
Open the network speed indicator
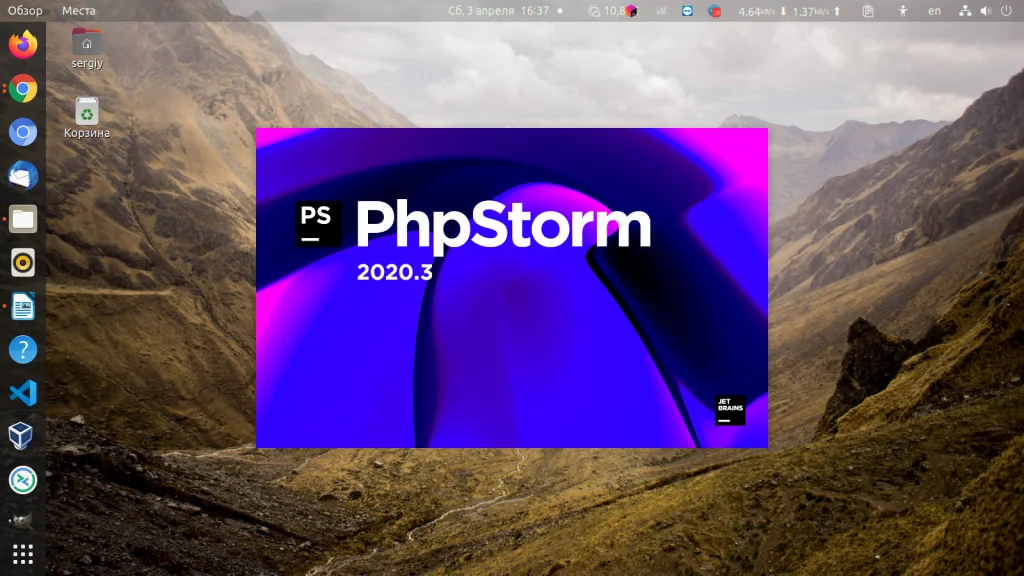coord(790,11)
